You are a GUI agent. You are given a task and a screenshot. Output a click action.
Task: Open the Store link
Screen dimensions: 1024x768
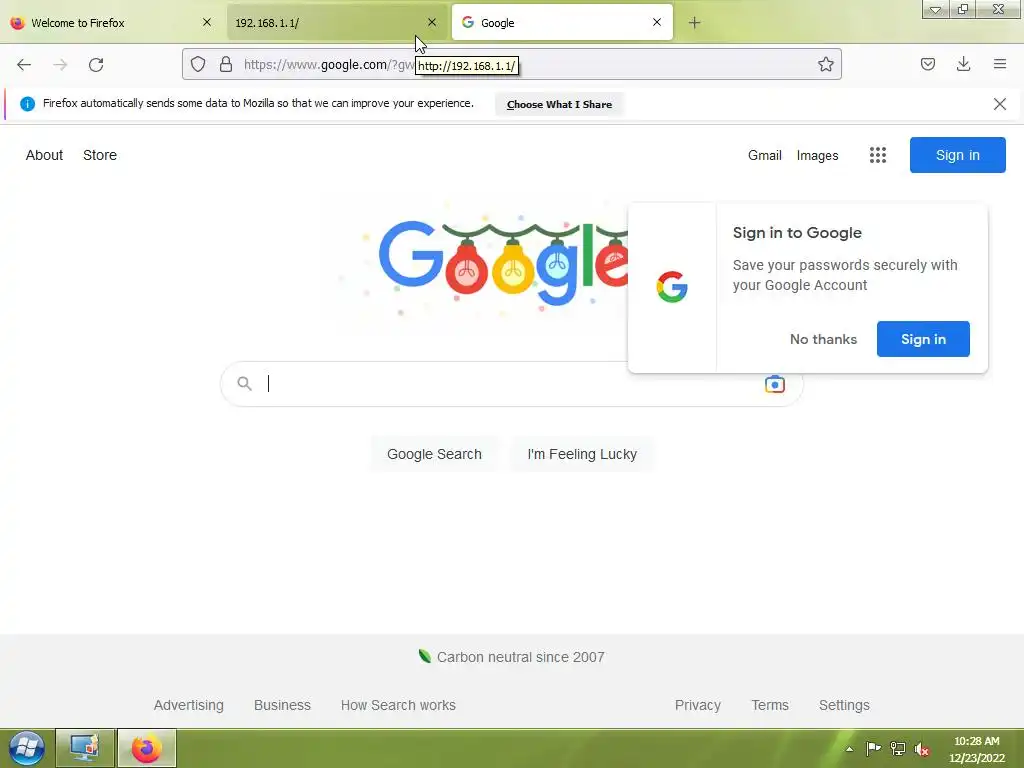pos(100,155)
